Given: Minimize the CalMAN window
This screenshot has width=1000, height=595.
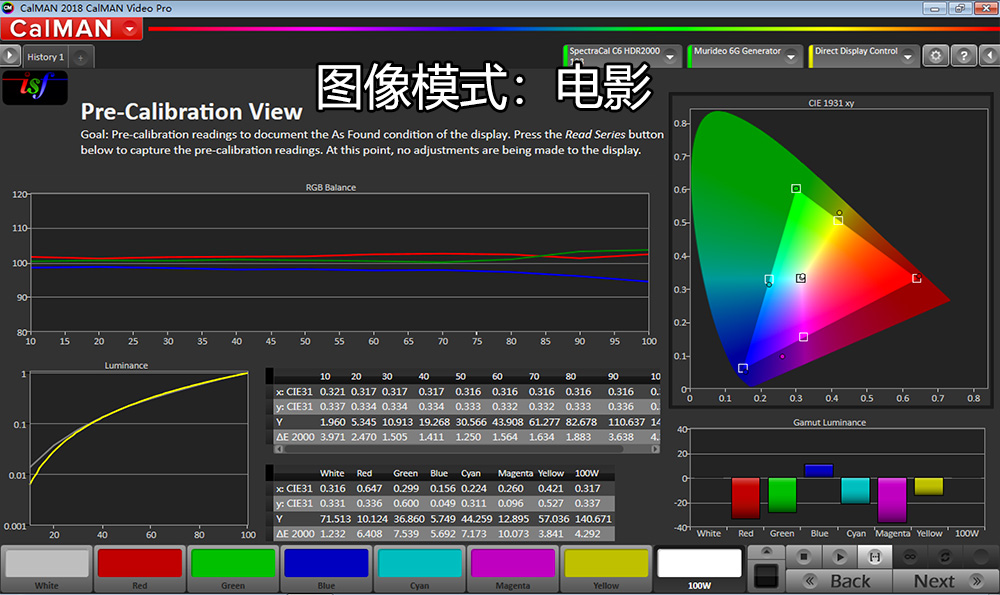Looking at the screenshot, I should pyautogui.click(x=934, y=8).
